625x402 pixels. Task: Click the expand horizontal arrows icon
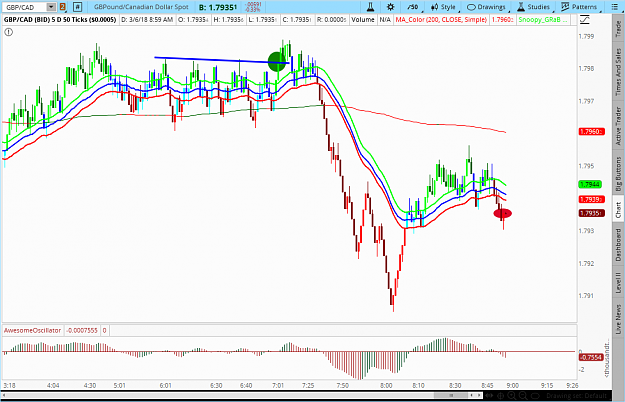pyautogui.click(x=489, y=396)
